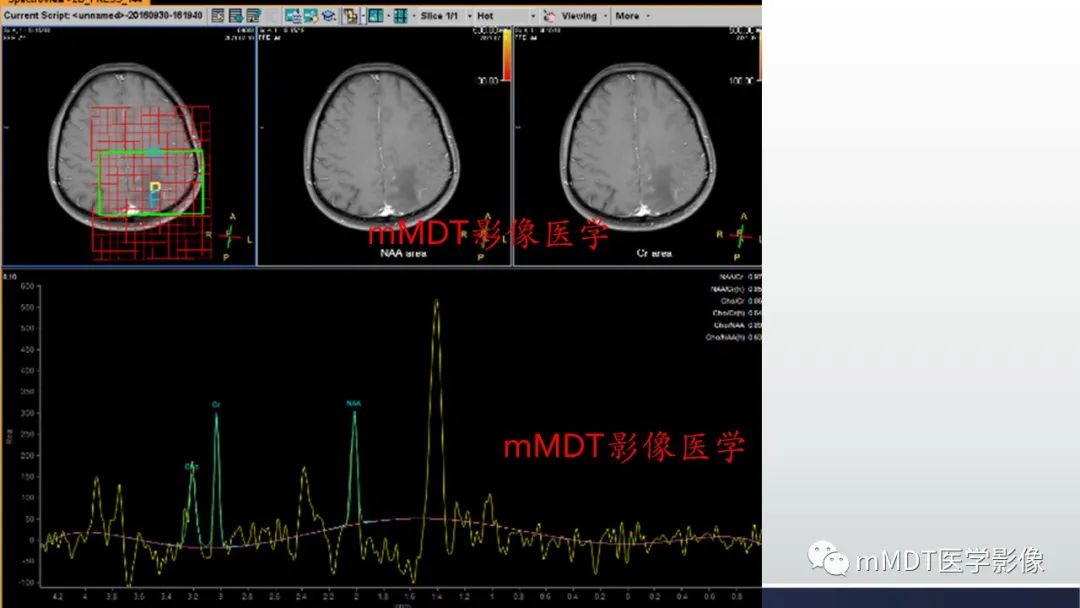This screenshot has height=608, width=1080.
Task: Open the More menu
Action: click(x=632, y=16)
